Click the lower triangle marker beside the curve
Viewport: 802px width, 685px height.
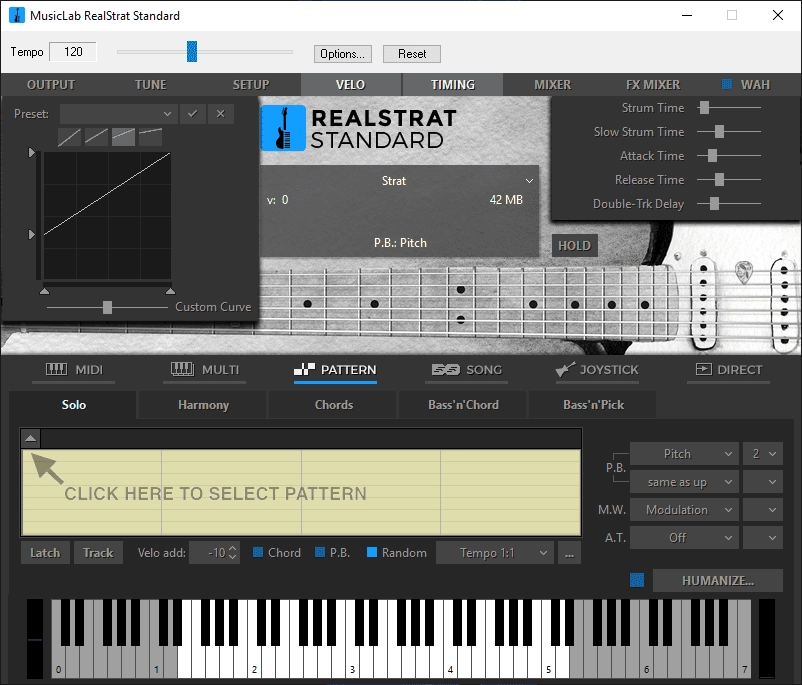tap(31, 234)
